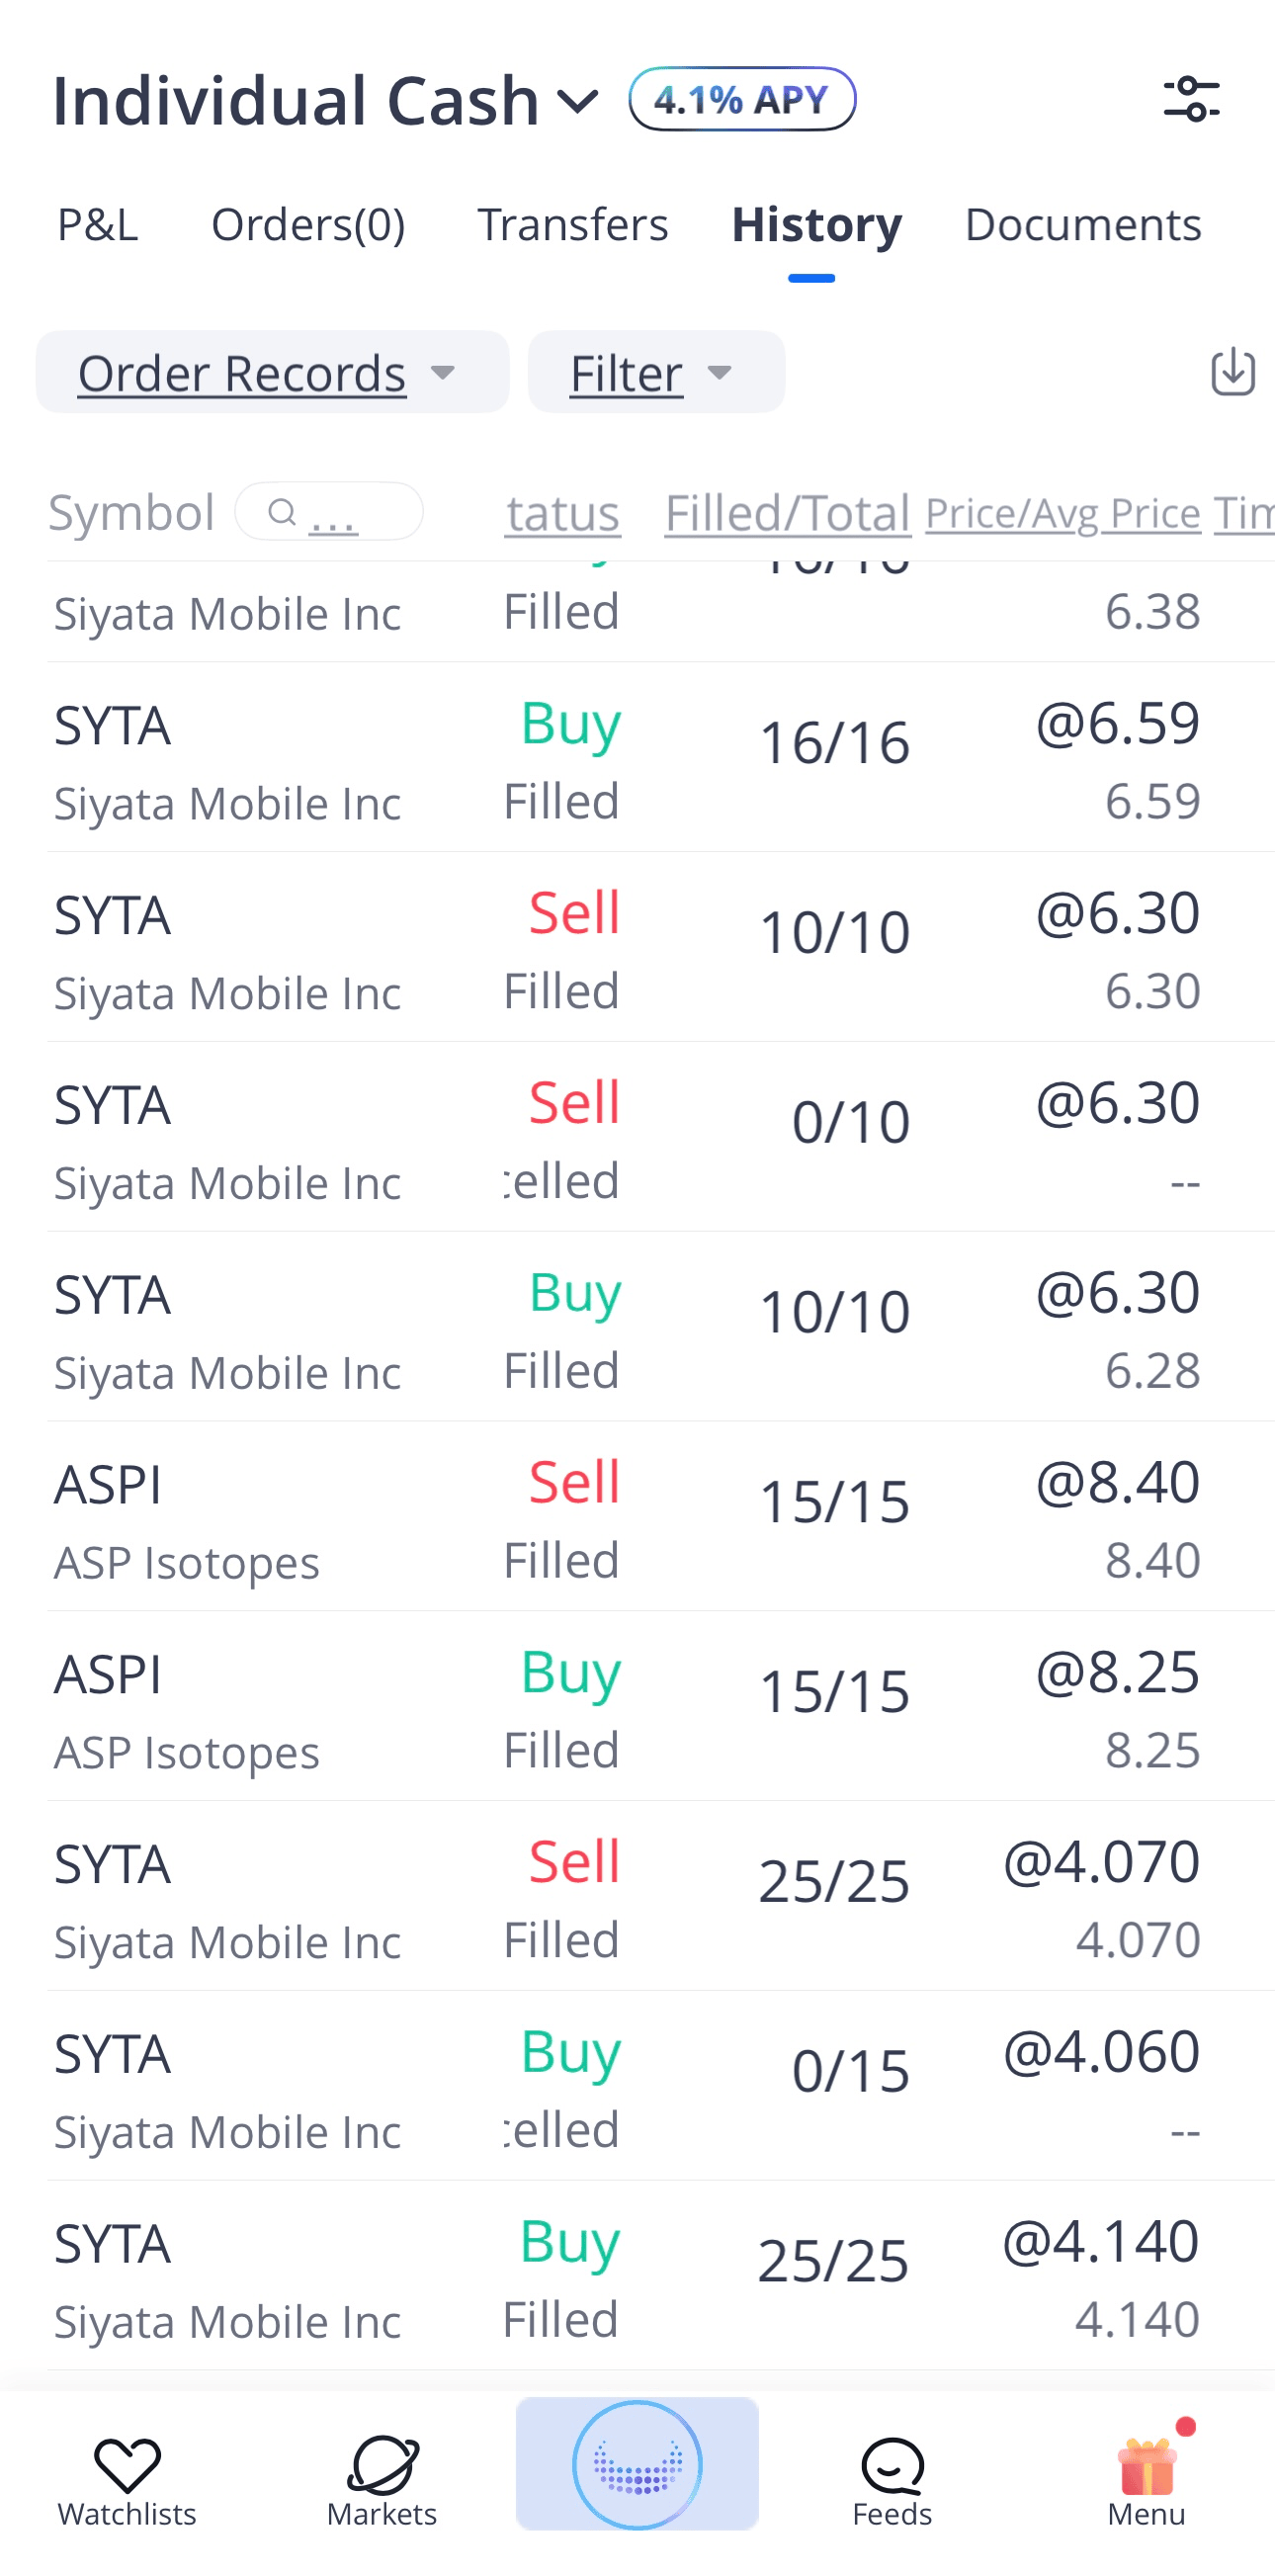Open the account settings sliders icon

[1191, 99]
